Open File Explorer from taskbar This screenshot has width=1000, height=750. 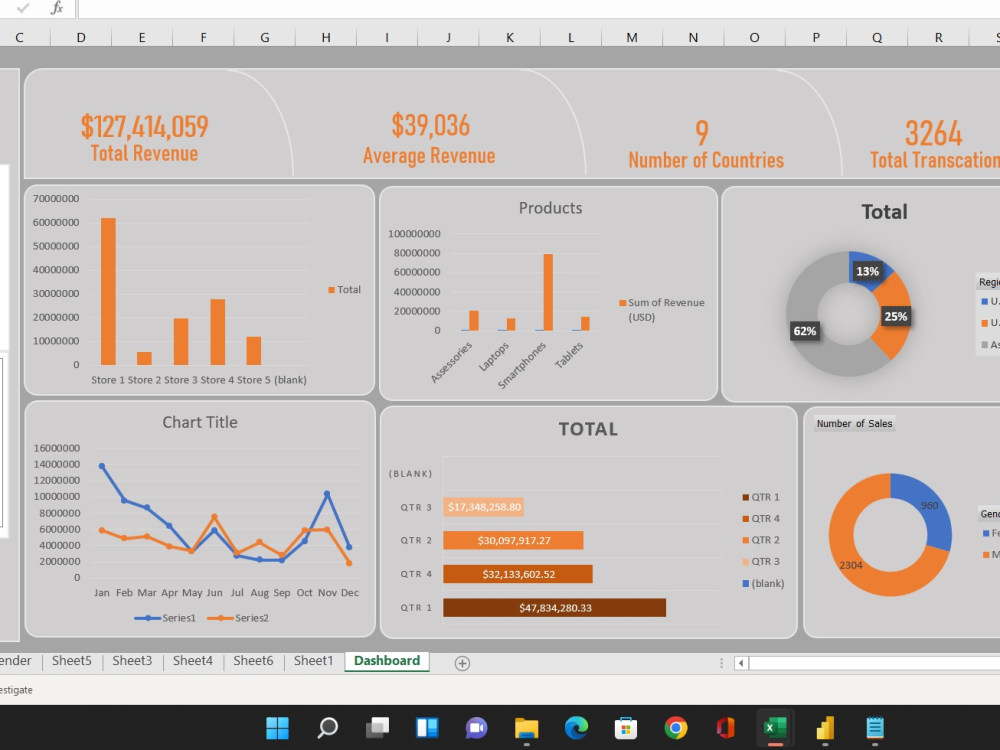527,727
